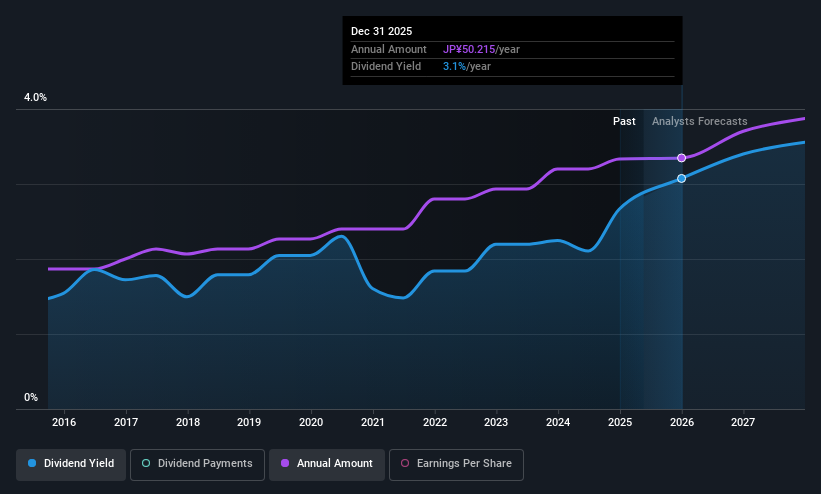Click the 4.0% y-axis label
Image resolution: width=821 pixels, height=494 pixels.
(35, 97)
